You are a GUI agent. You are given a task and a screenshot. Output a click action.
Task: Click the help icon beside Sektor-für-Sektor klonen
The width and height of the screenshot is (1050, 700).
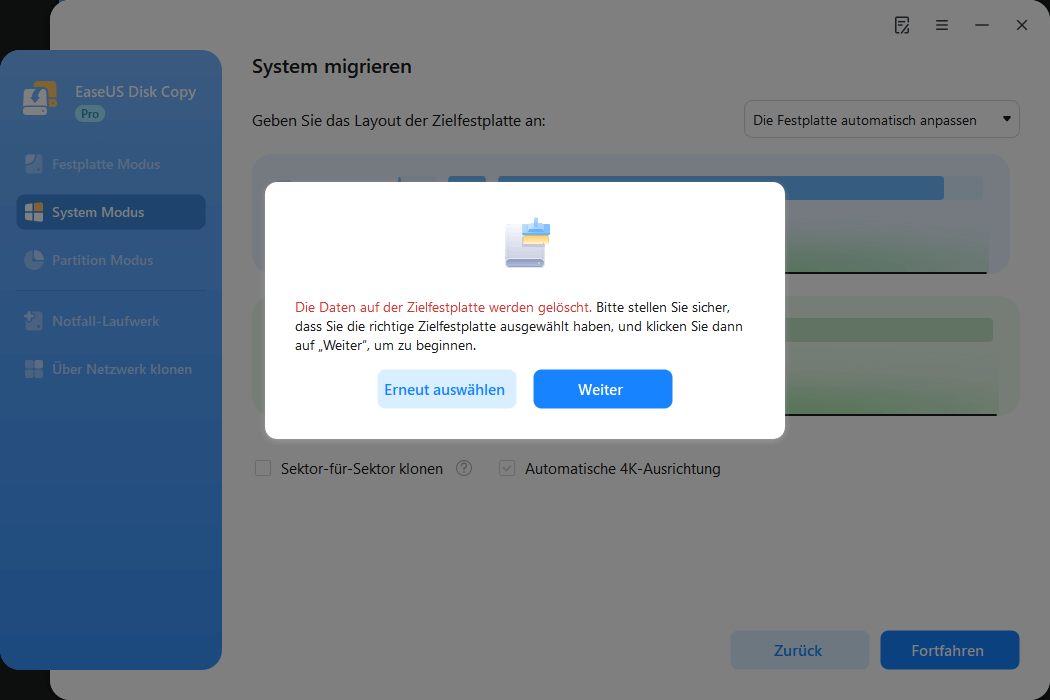[464, 468]
